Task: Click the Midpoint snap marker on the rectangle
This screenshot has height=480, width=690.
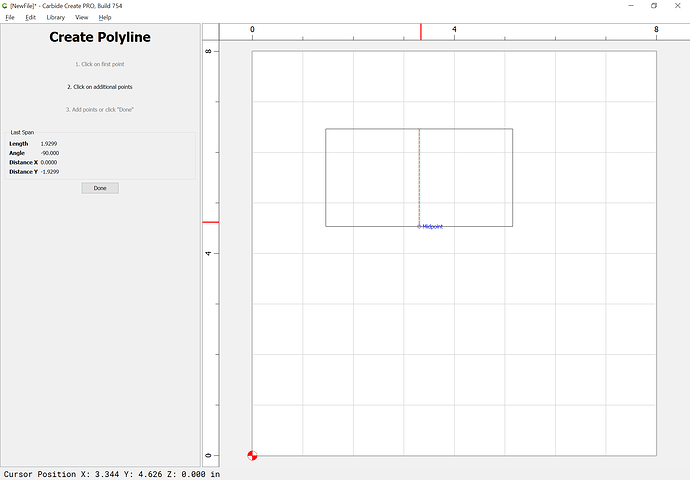Action: [x=420, y=227]
